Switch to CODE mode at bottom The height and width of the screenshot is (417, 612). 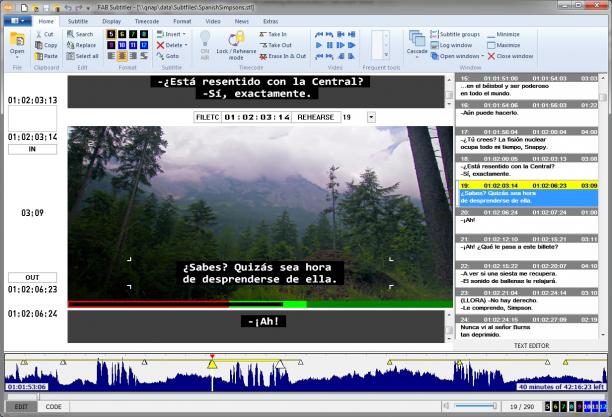click(53, 406)
